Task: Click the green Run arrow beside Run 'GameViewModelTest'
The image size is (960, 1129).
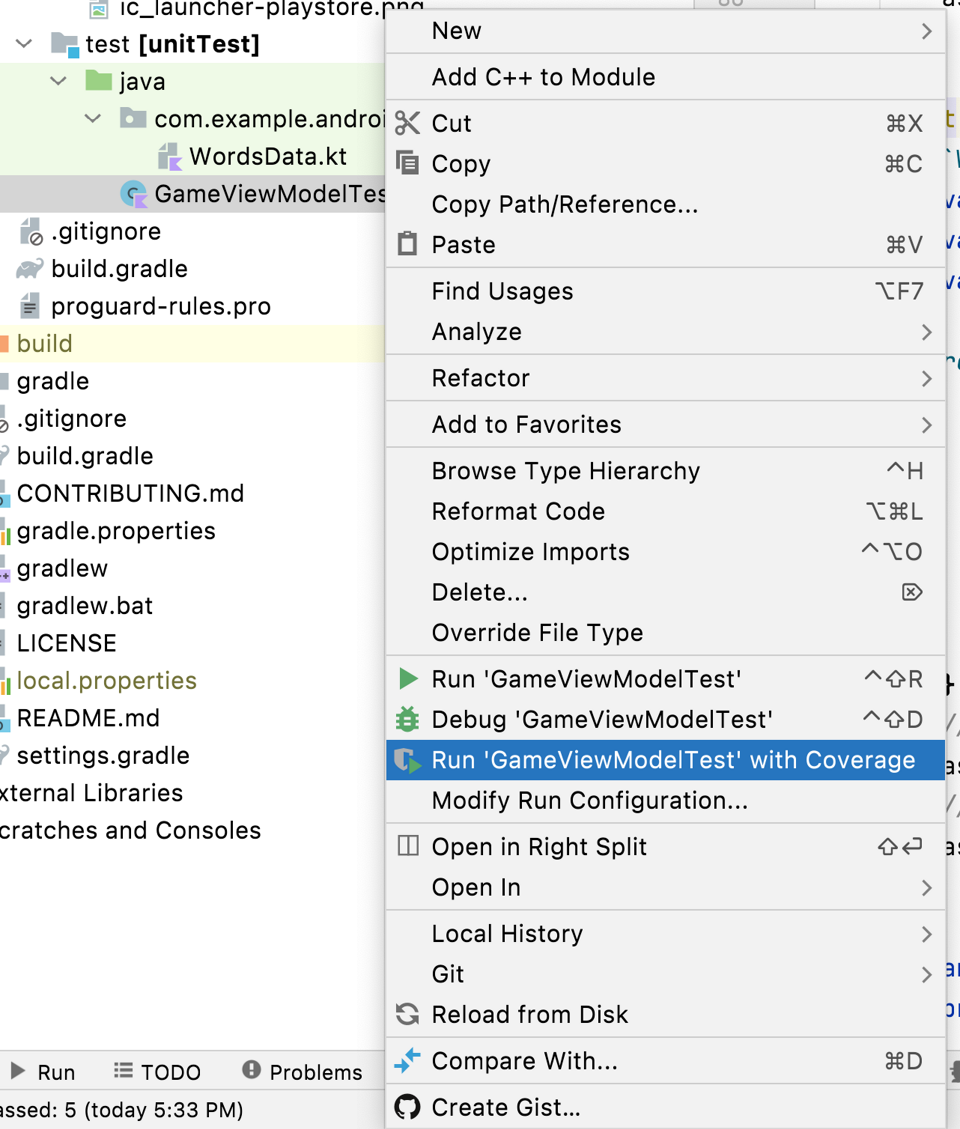Action: (x=408, y=678)
